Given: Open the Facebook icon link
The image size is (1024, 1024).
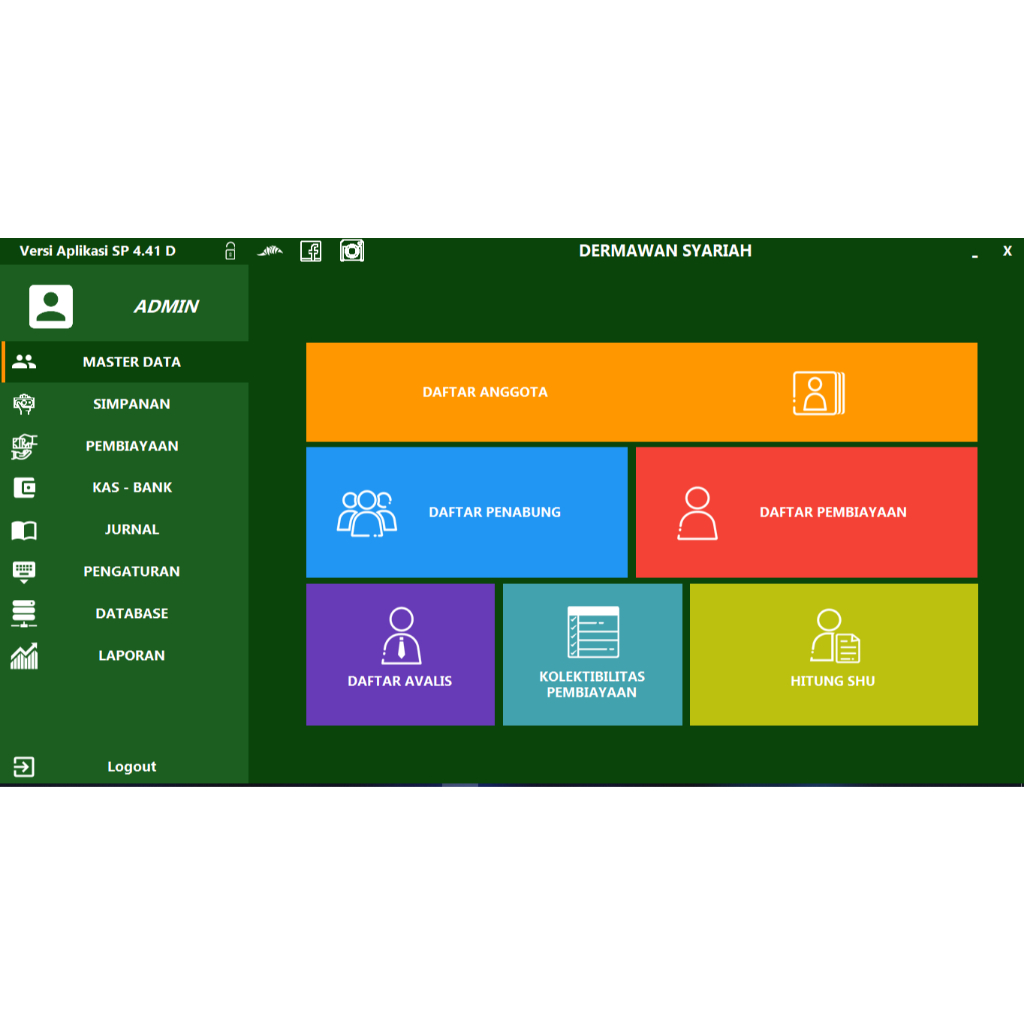Looking at the screenshot, I should click(x=311, y=251).
